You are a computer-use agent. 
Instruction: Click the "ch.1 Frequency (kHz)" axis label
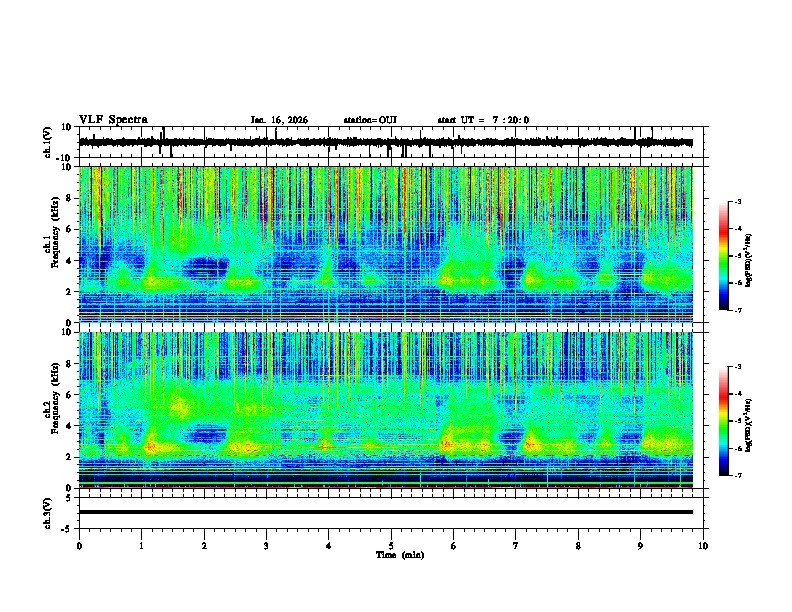pyautogui.click(x=52, y=244)
